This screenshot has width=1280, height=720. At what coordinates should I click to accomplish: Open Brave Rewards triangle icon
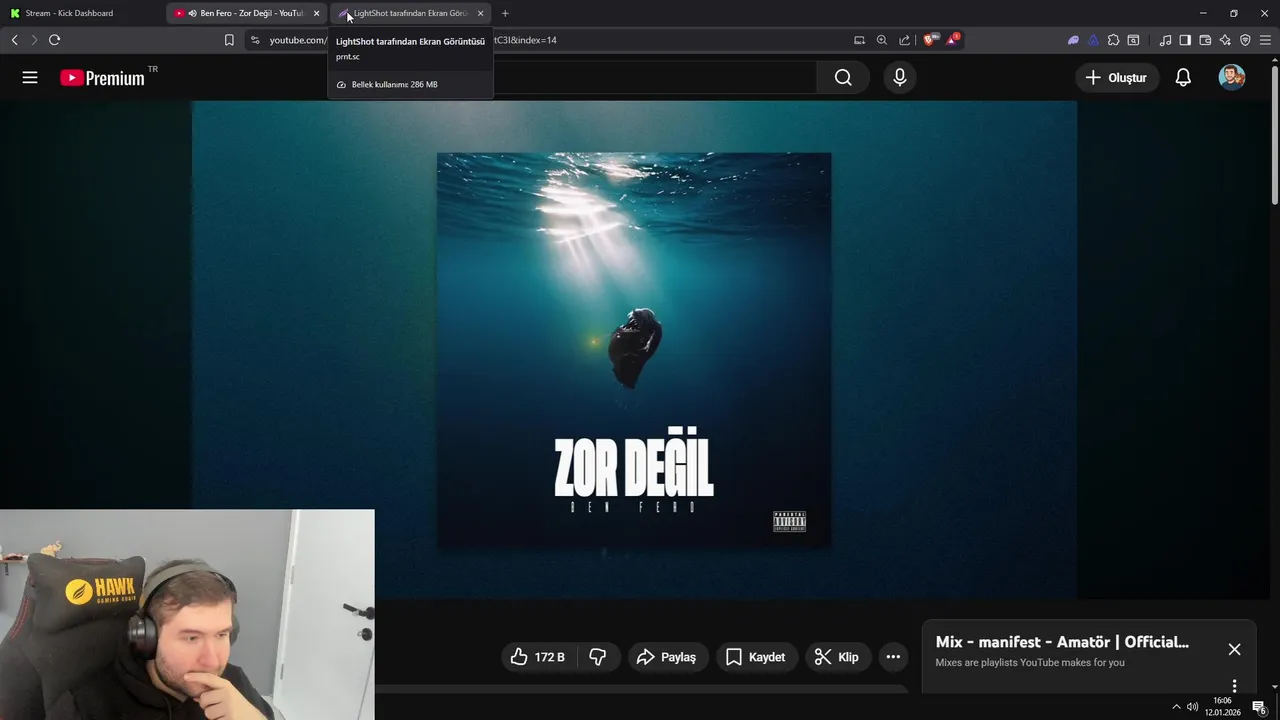click(x=953, y=40)
